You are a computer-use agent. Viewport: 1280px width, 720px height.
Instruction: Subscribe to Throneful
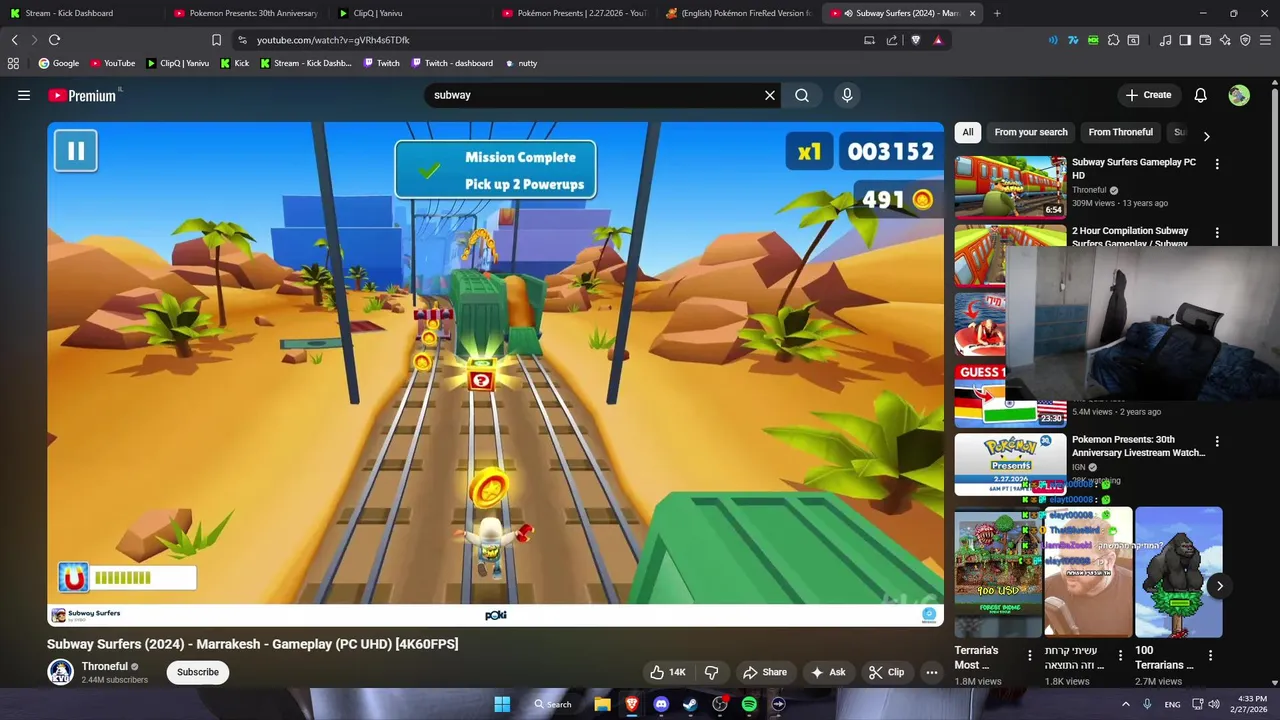click(198, 672)
